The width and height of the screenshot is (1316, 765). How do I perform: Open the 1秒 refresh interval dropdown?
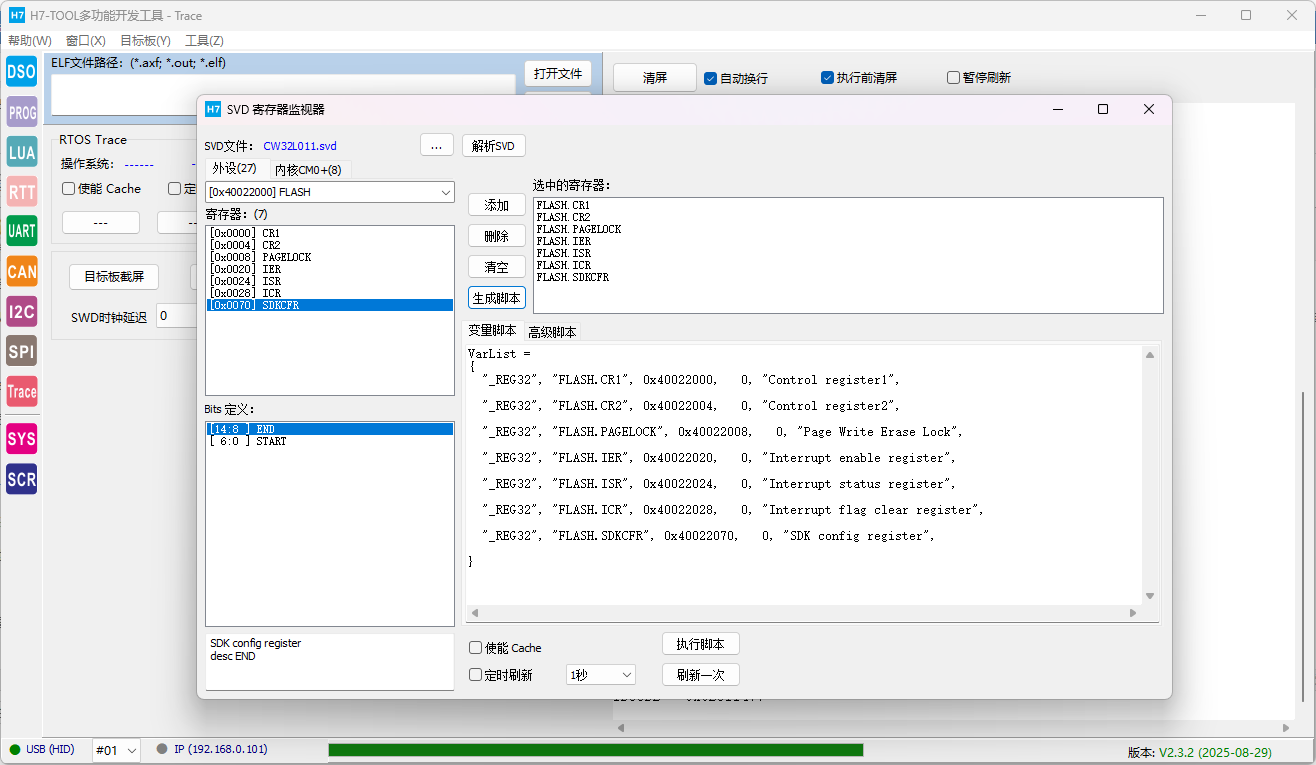click(x=600, y=675)
